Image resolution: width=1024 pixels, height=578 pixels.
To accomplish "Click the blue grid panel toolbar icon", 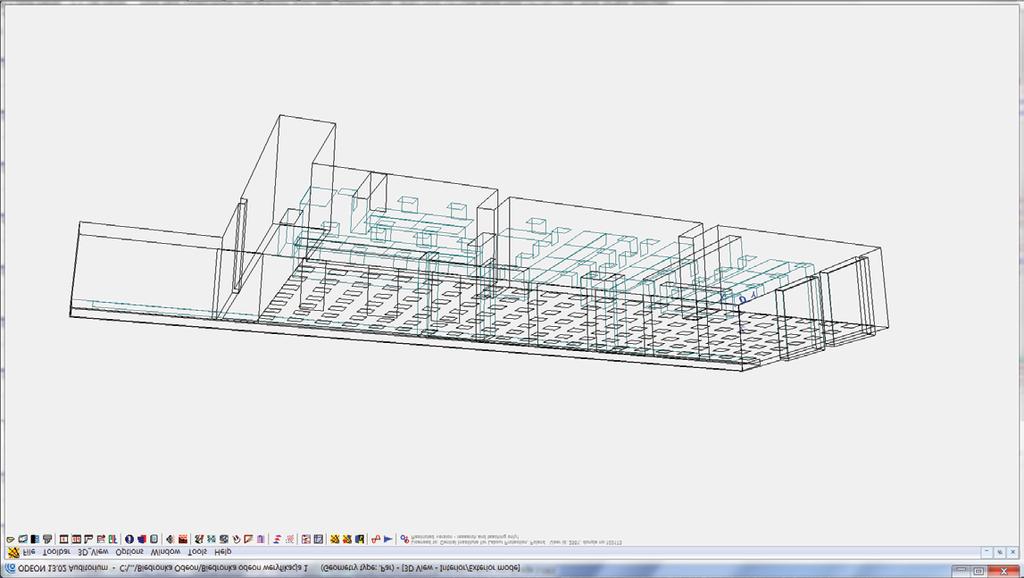I will 318,539.
